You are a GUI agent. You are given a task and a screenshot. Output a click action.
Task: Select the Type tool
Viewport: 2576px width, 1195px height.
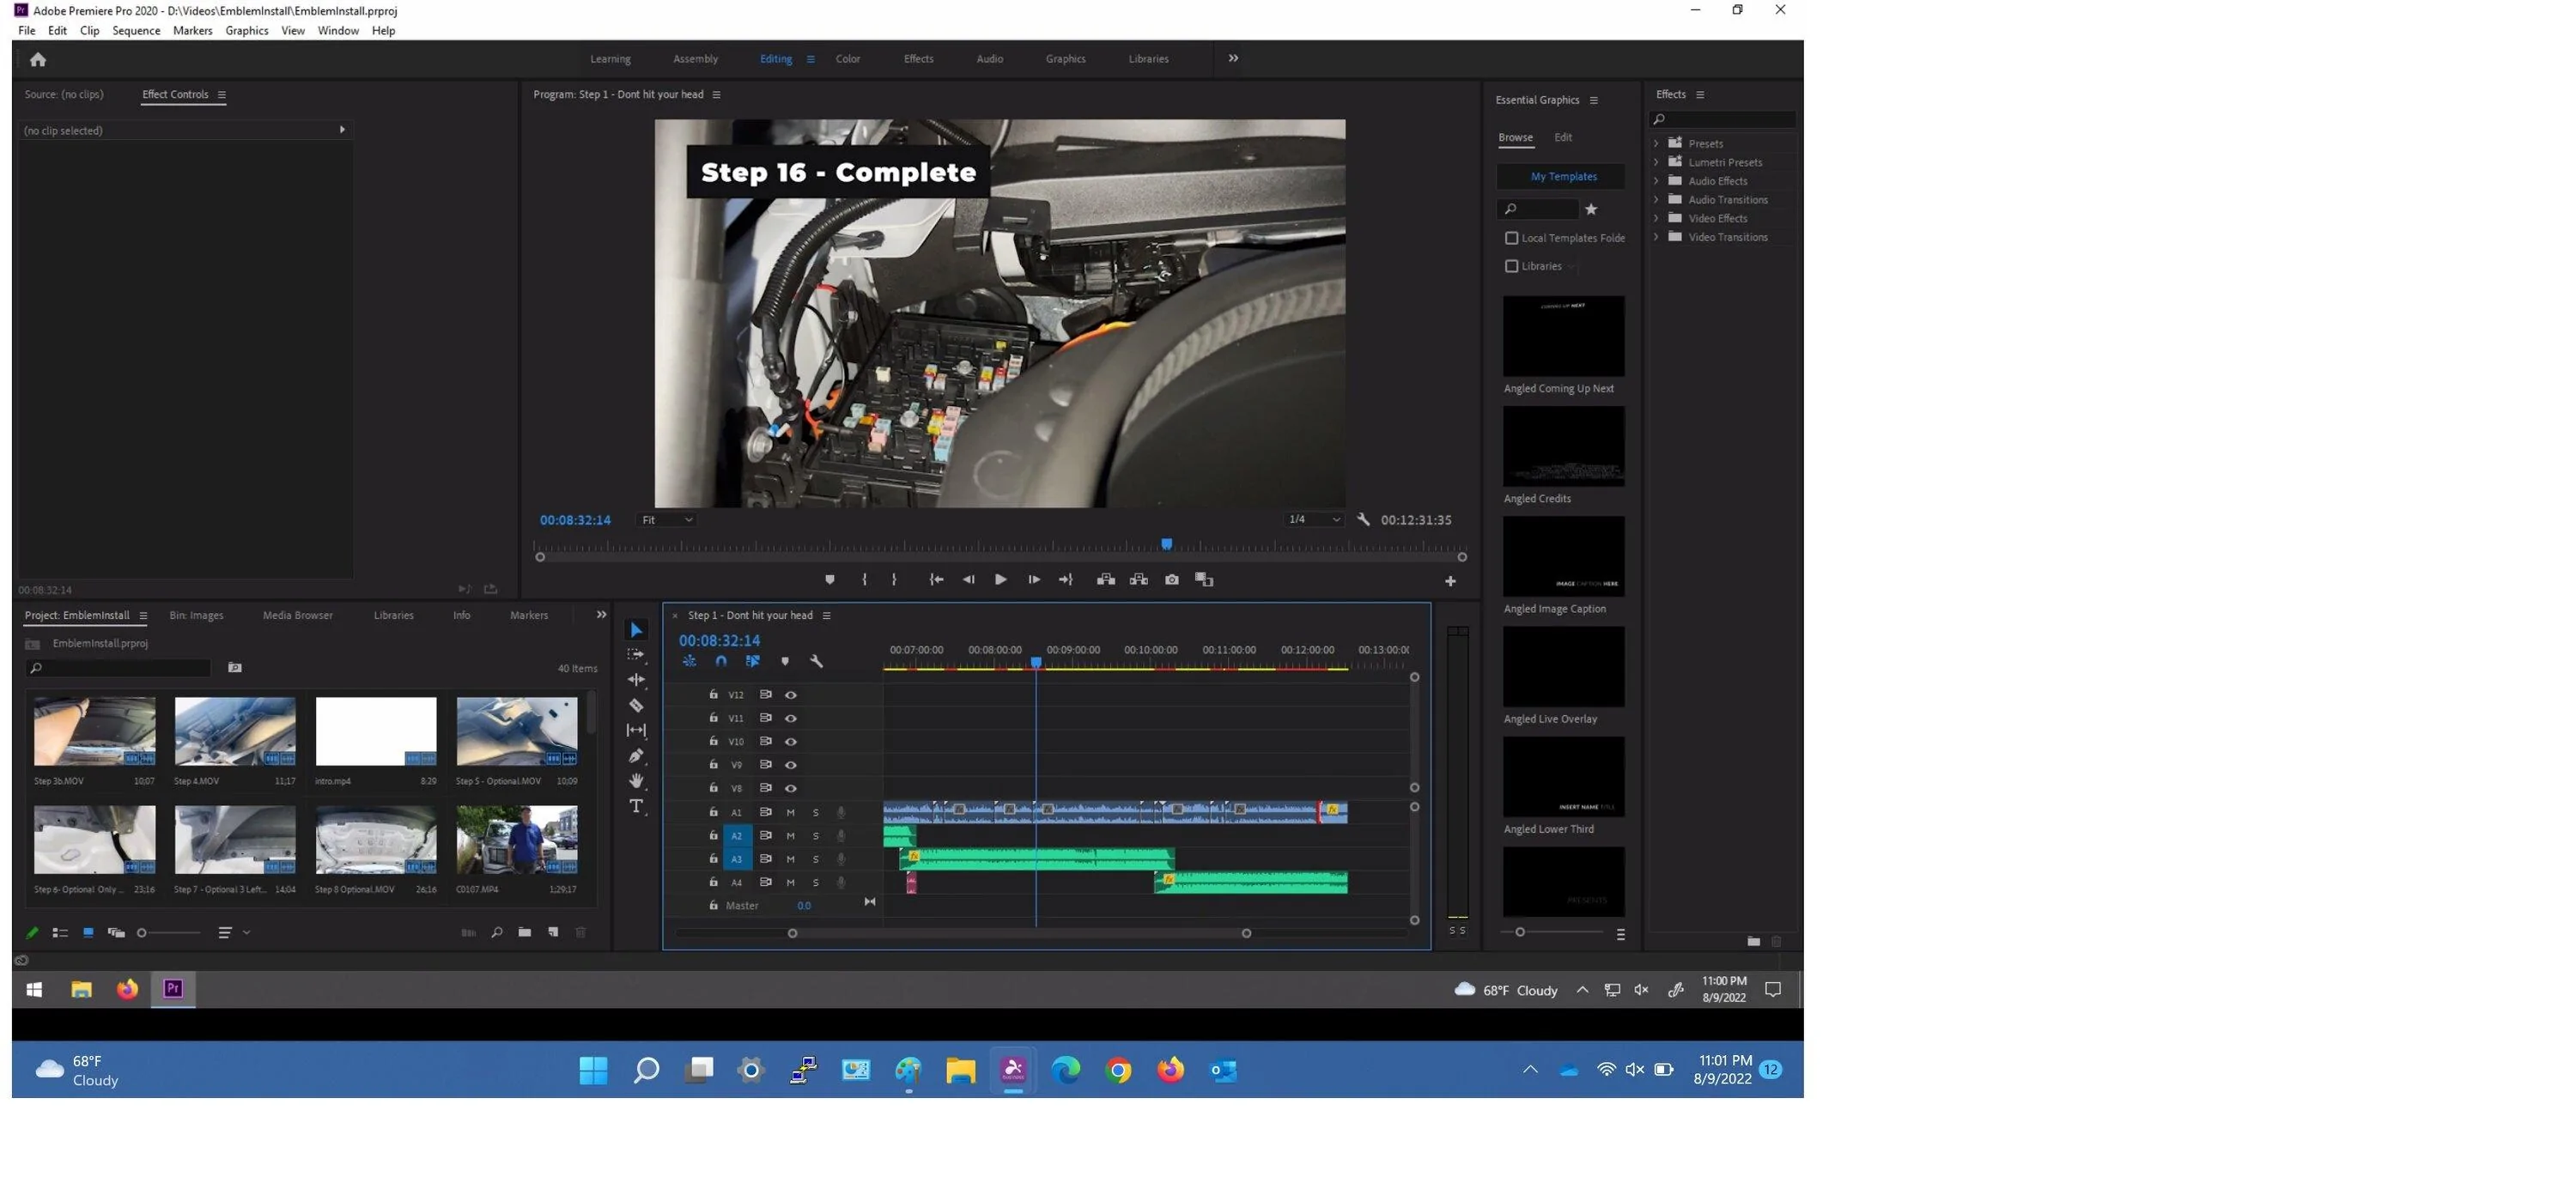coord(636,806)
